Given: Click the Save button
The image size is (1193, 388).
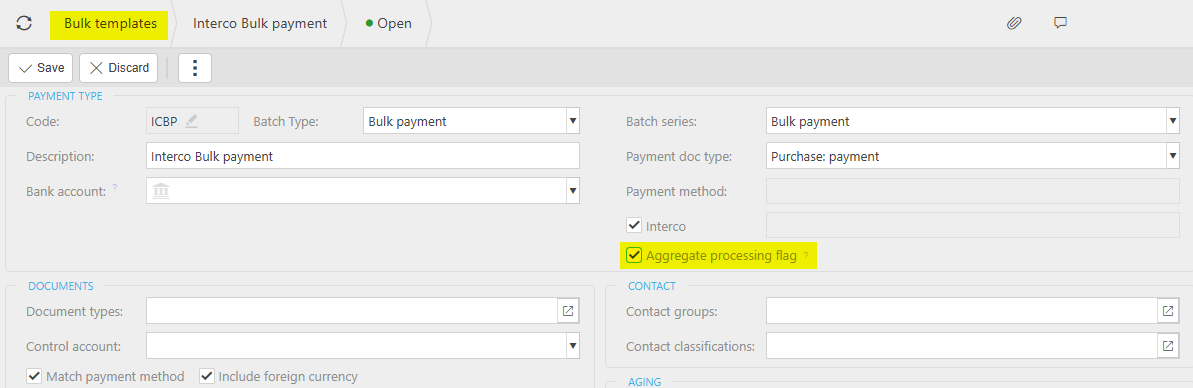Looking at the screenshot, I should (41, 68).
